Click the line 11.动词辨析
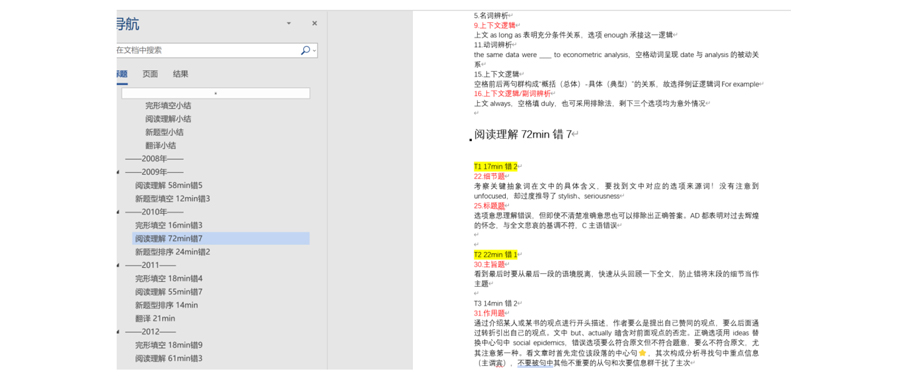The image size is (900, 383). [x=493, y=44]
